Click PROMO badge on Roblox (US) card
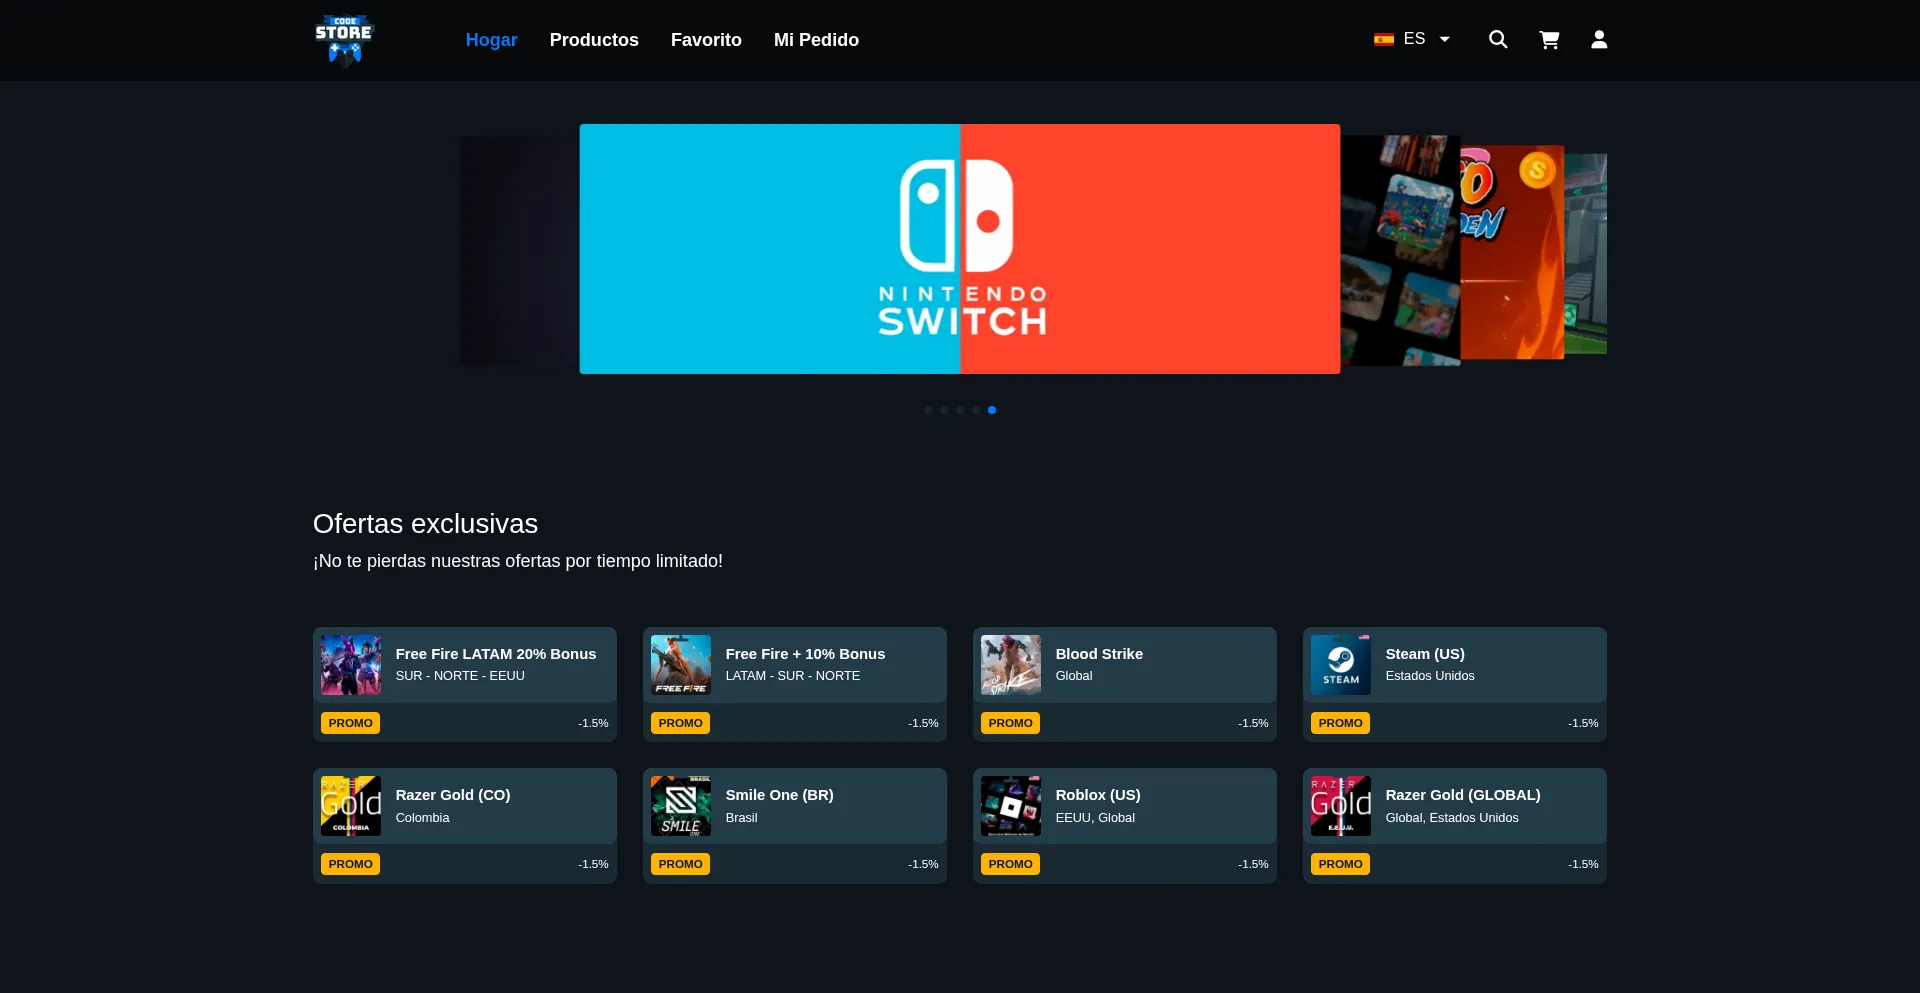1920x993 pixels. [1010, 864]
